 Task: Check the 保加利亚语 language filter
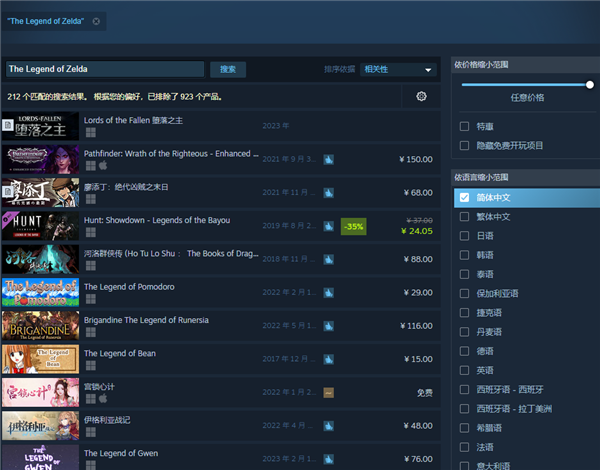[464, 293]
